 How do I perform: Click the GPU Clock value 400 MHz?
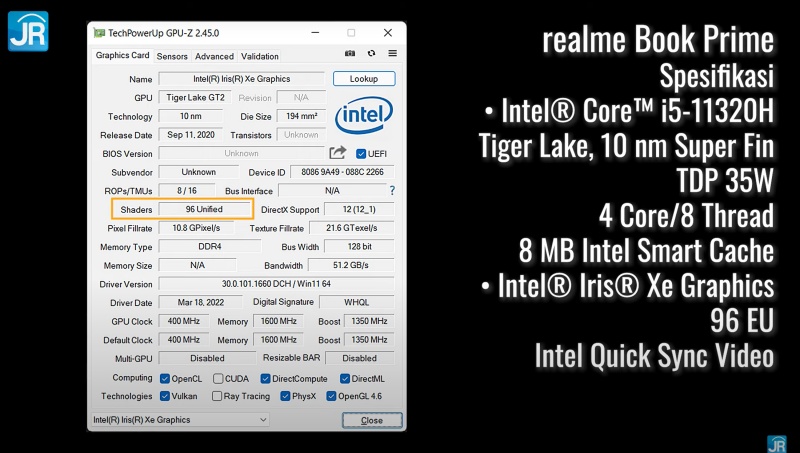pos(184,321)
